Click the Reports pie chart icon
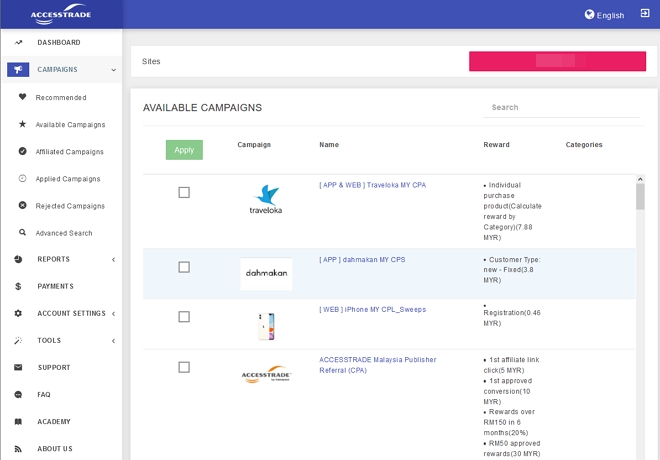660x460 pixels. coord(18,259)
